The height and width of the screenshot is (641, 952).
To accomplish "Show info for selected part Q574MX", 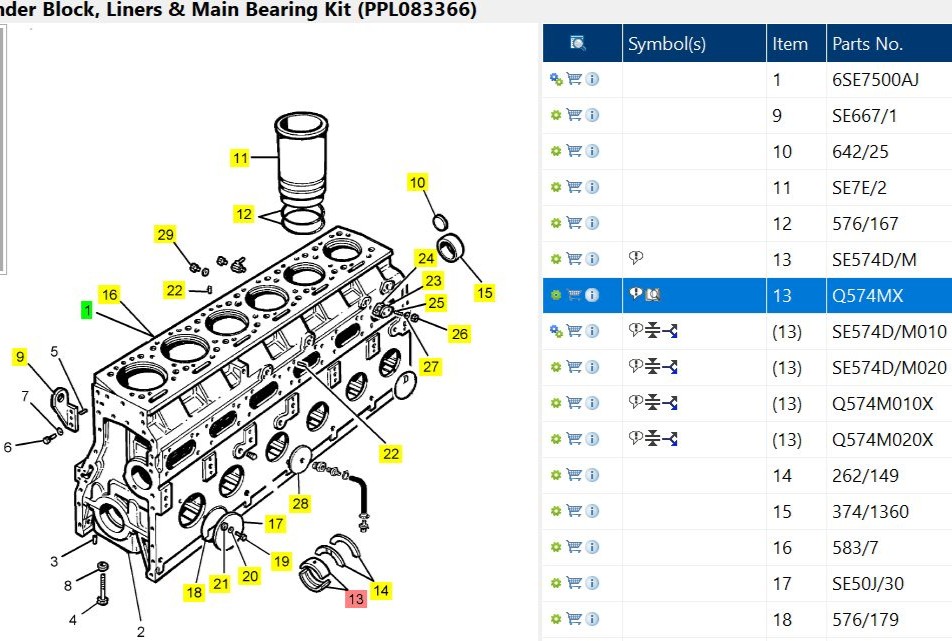I will click(x=592, y=295).
